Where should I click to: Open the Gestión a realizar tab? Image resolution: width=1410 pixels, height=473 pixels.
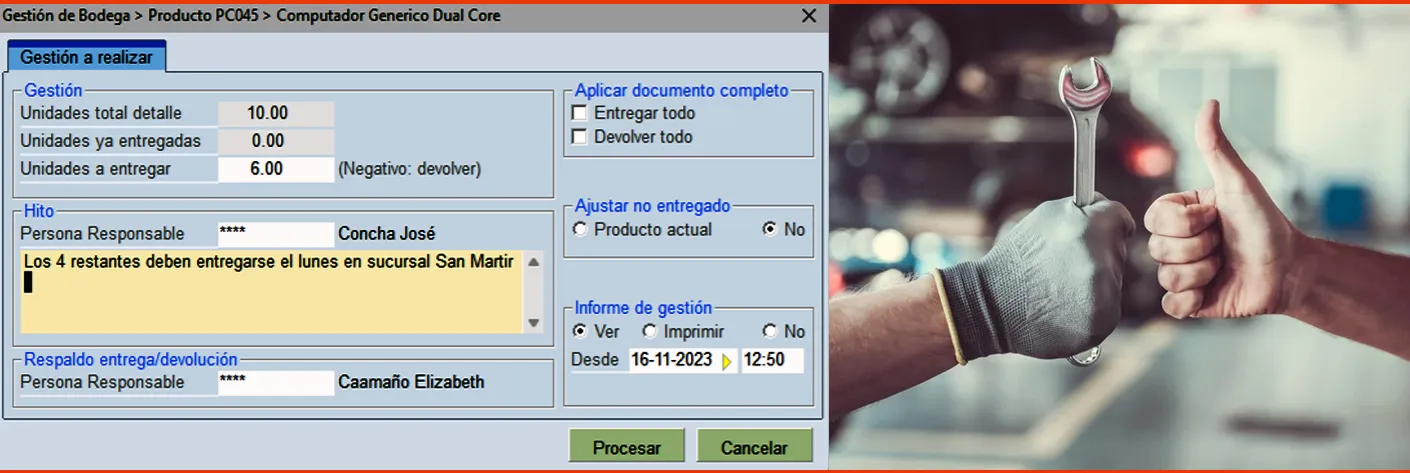coord(86,58)
